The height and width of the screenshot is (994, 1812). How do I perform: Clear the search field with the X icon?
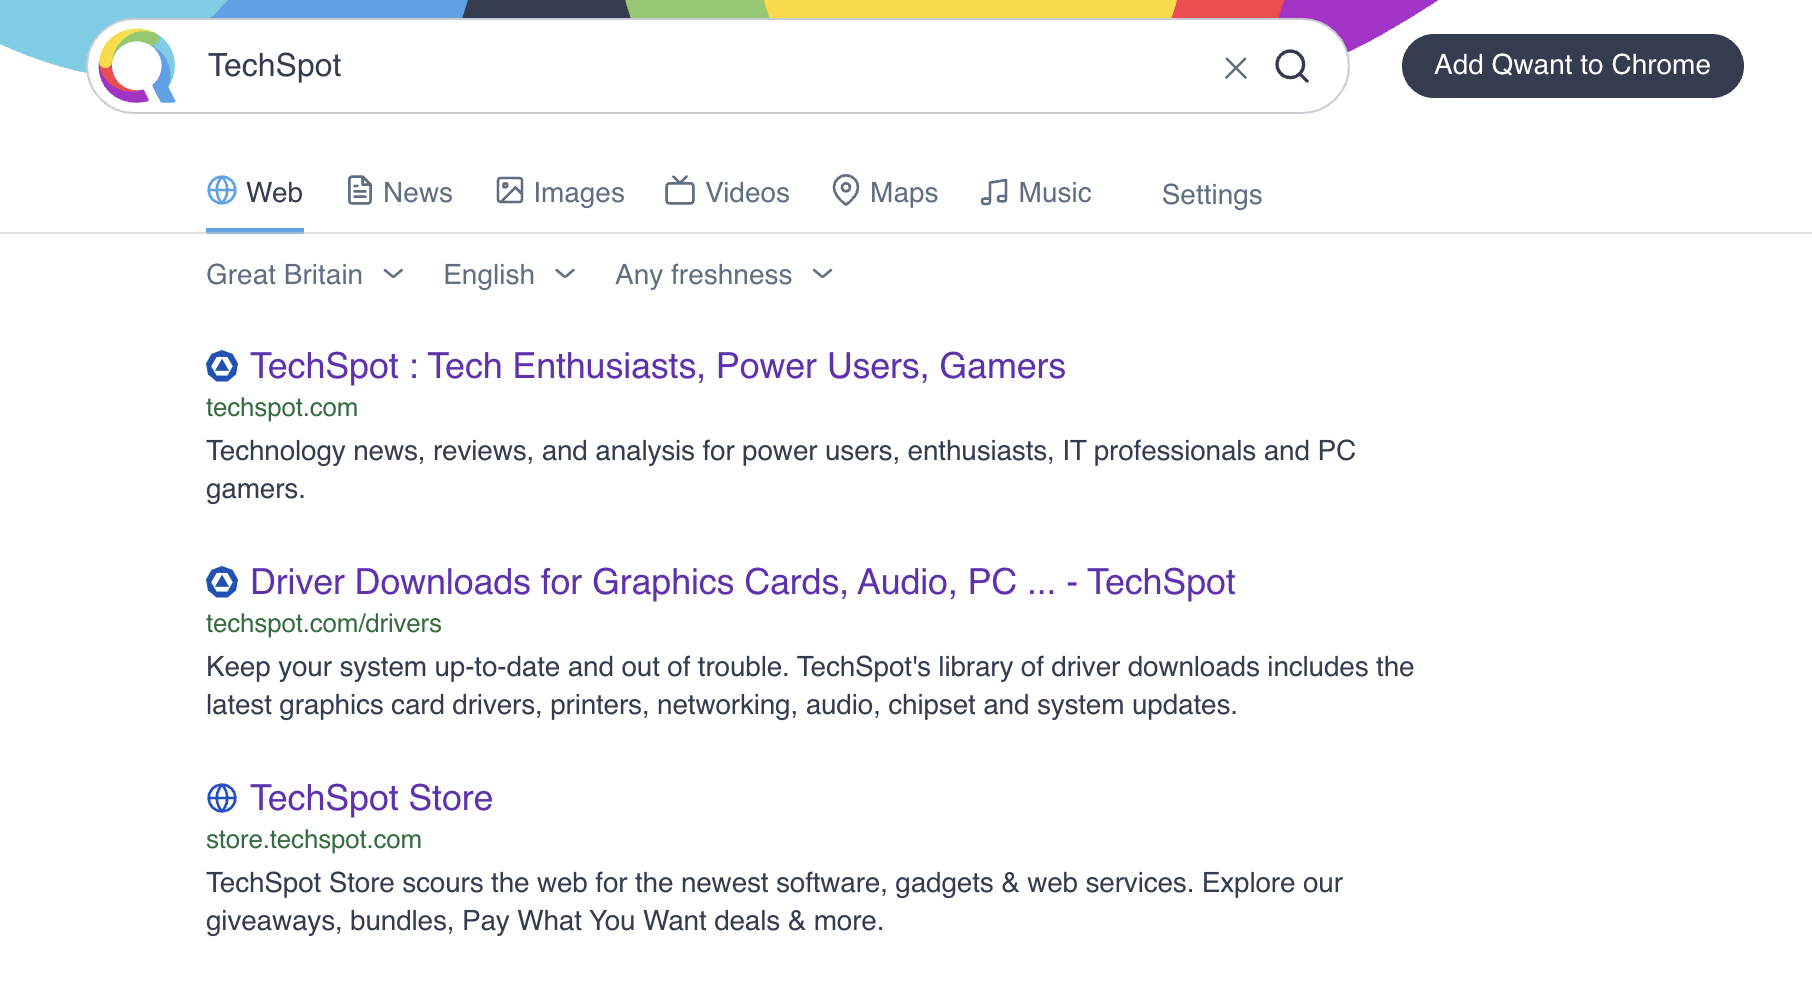click(1236, 68)
